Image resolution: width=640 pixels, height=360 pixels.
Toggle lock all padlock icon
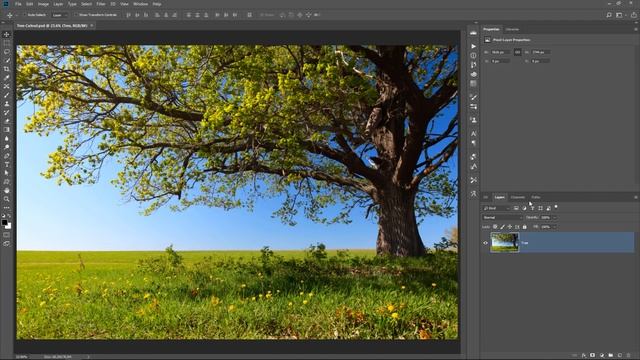pyautogui.click(x=524, y=227)
